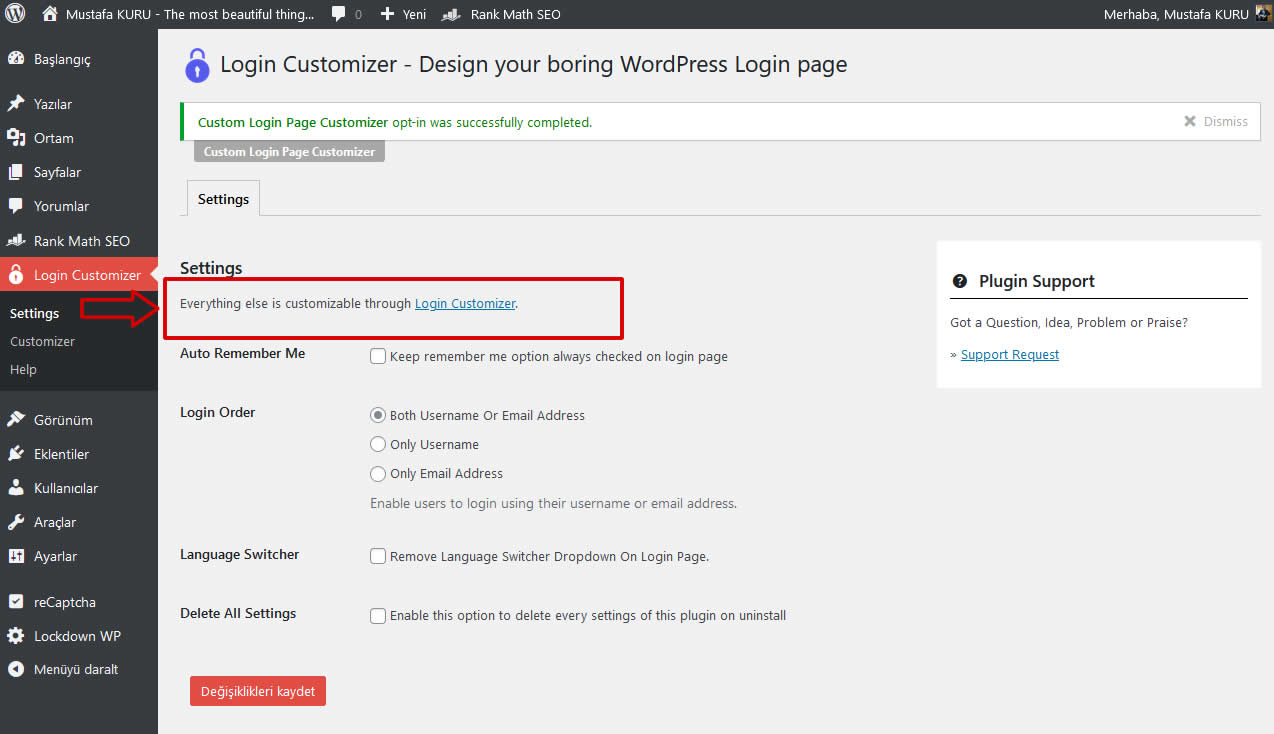Click the plus icon next to Yeni
This screenshot has height=734, width=1274.
[x=388, y=14]
